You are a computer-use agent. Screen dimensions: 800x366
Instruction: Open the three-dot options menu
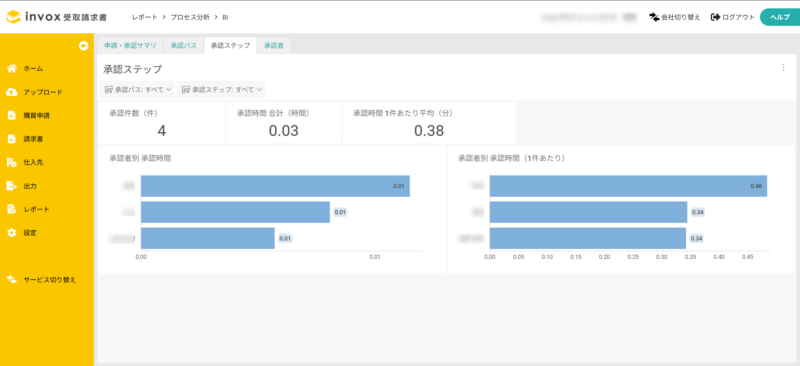(783, 67)
